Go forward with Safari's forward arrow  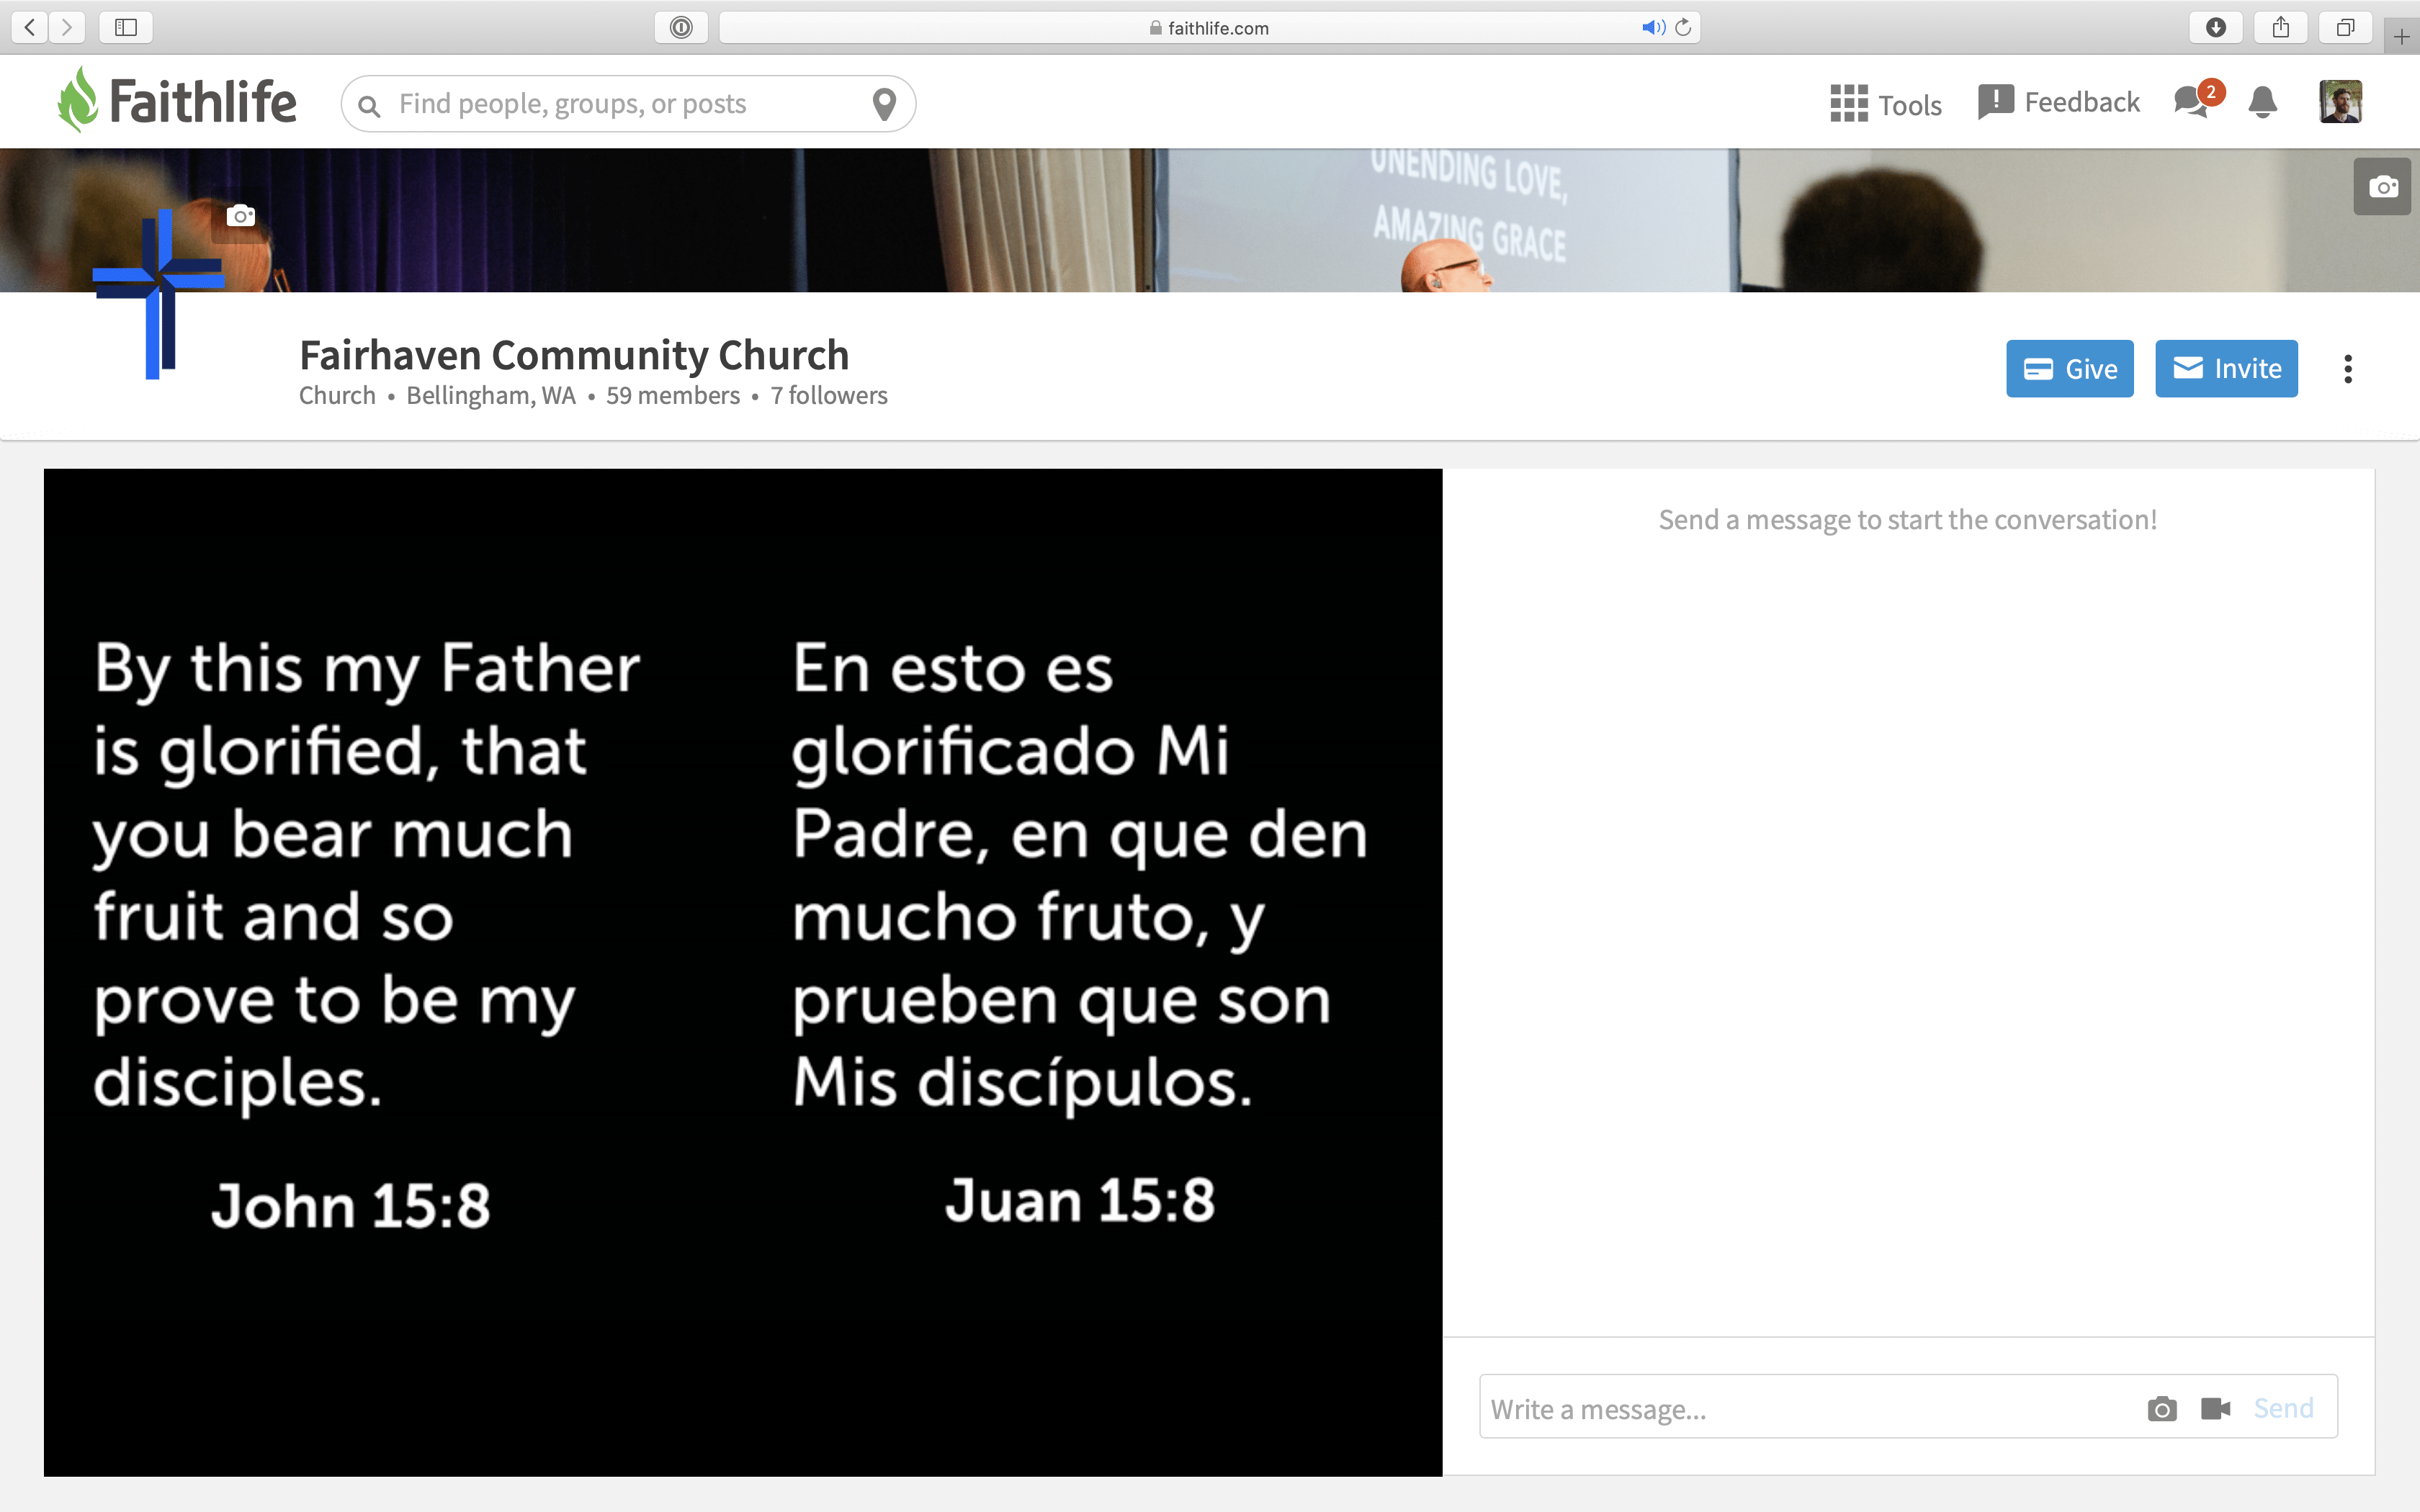[67, 27]
